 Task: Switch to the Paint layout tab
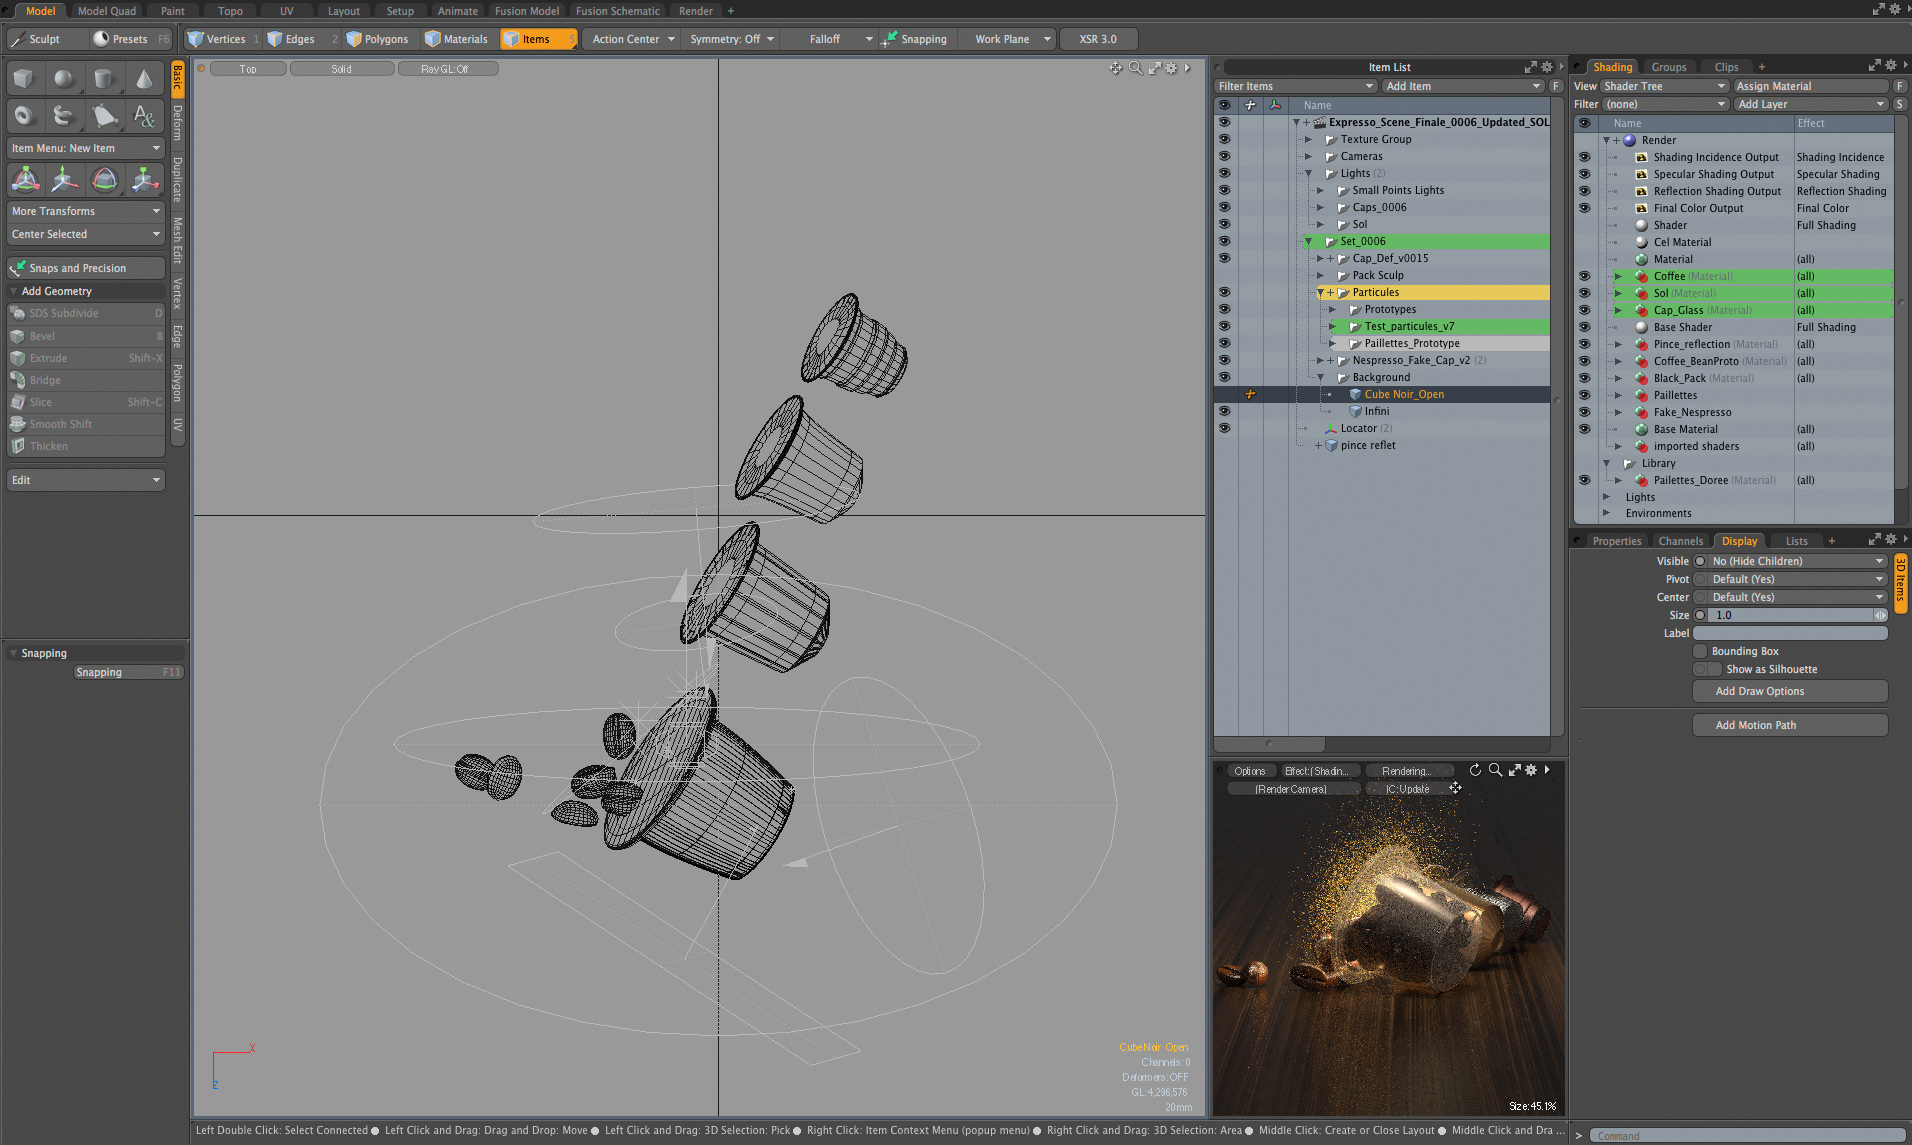pos(172,11)
